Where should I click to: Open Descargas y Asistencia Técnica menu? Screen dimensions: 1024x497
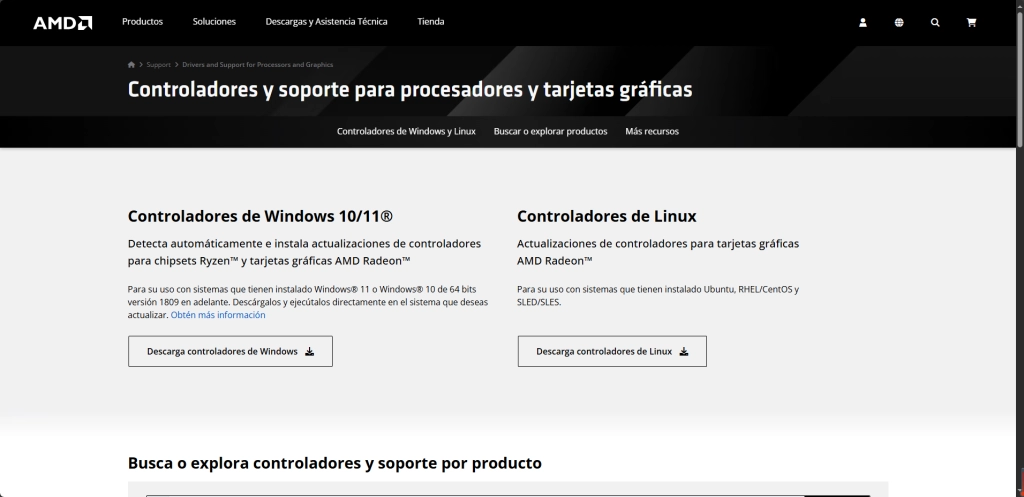coord(327,22)
